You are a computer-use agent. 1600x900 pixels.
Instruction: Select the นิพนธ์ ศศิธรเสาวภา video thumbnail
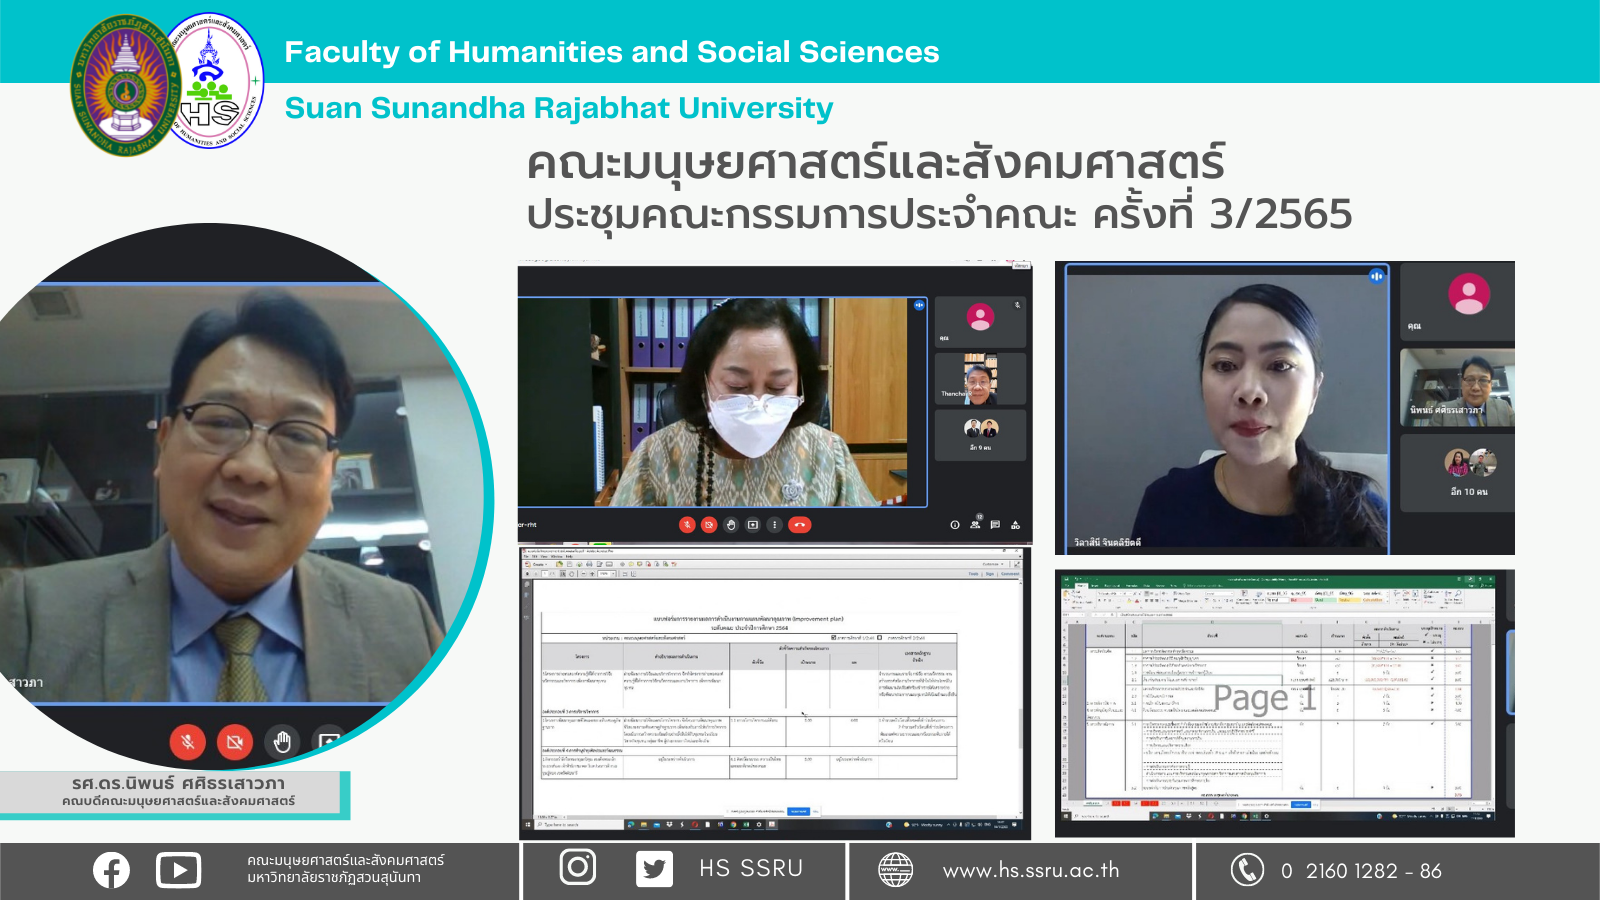[x=1457, y=387]
